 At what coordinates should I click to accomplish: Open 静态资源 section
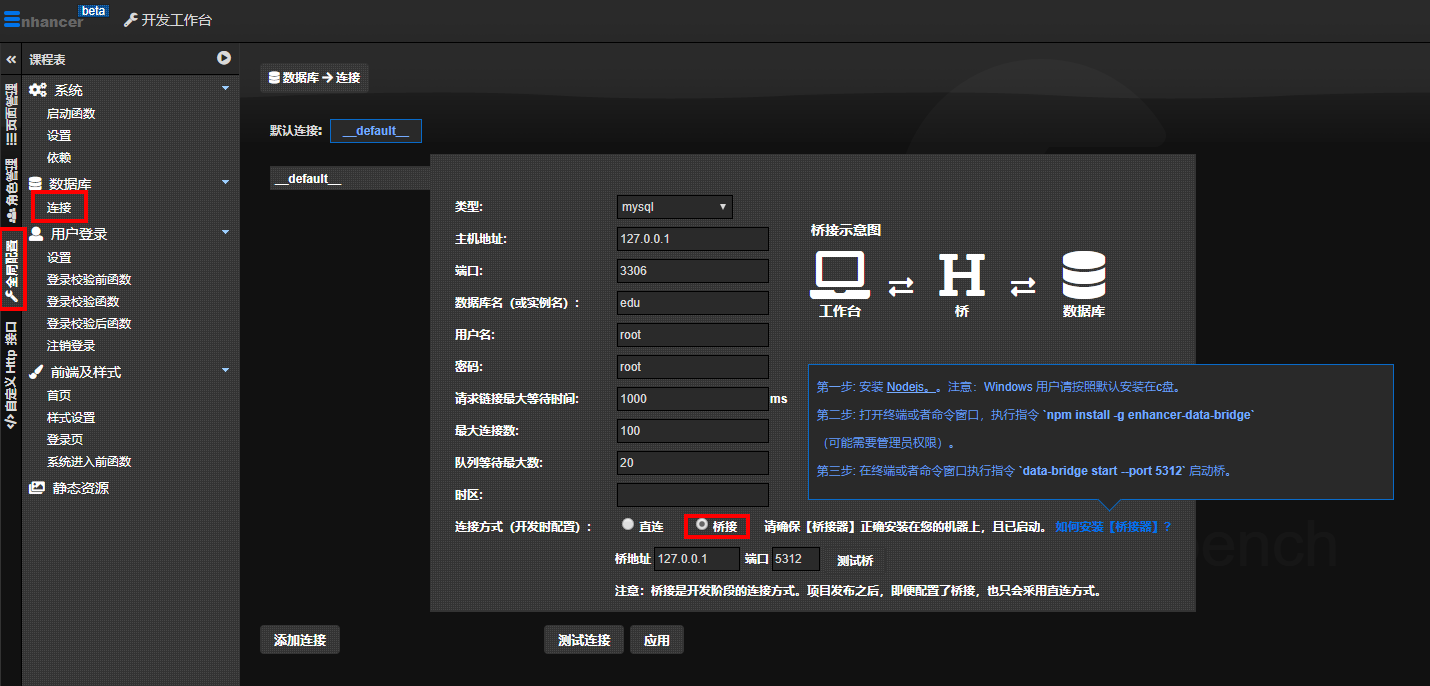coord(81,488)
